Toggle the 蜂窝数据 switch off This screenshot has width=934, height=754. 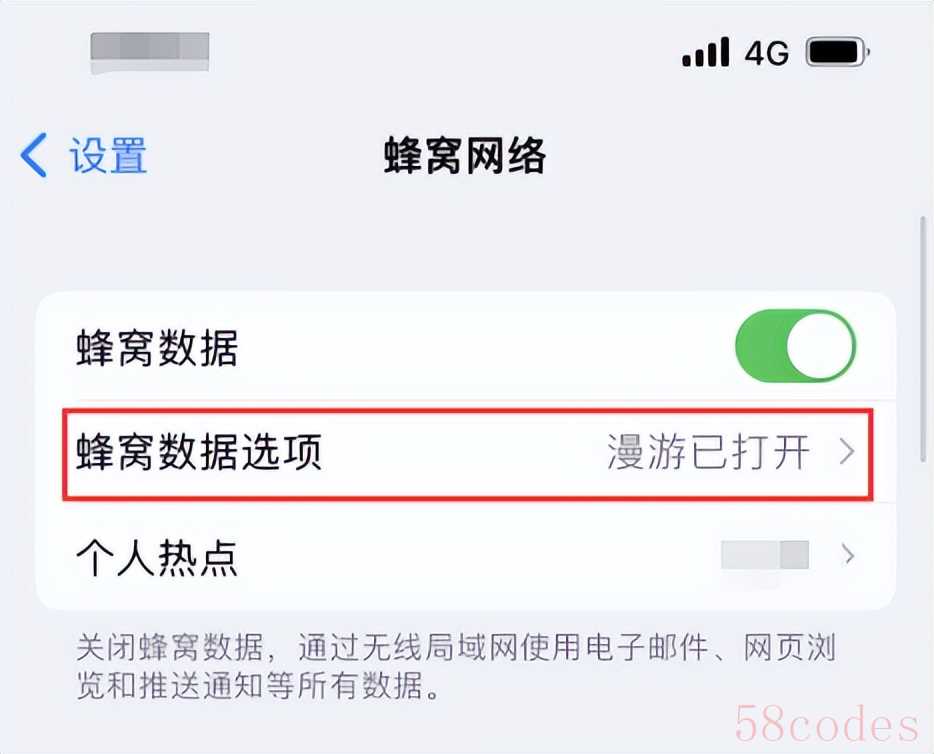[796, 345]
